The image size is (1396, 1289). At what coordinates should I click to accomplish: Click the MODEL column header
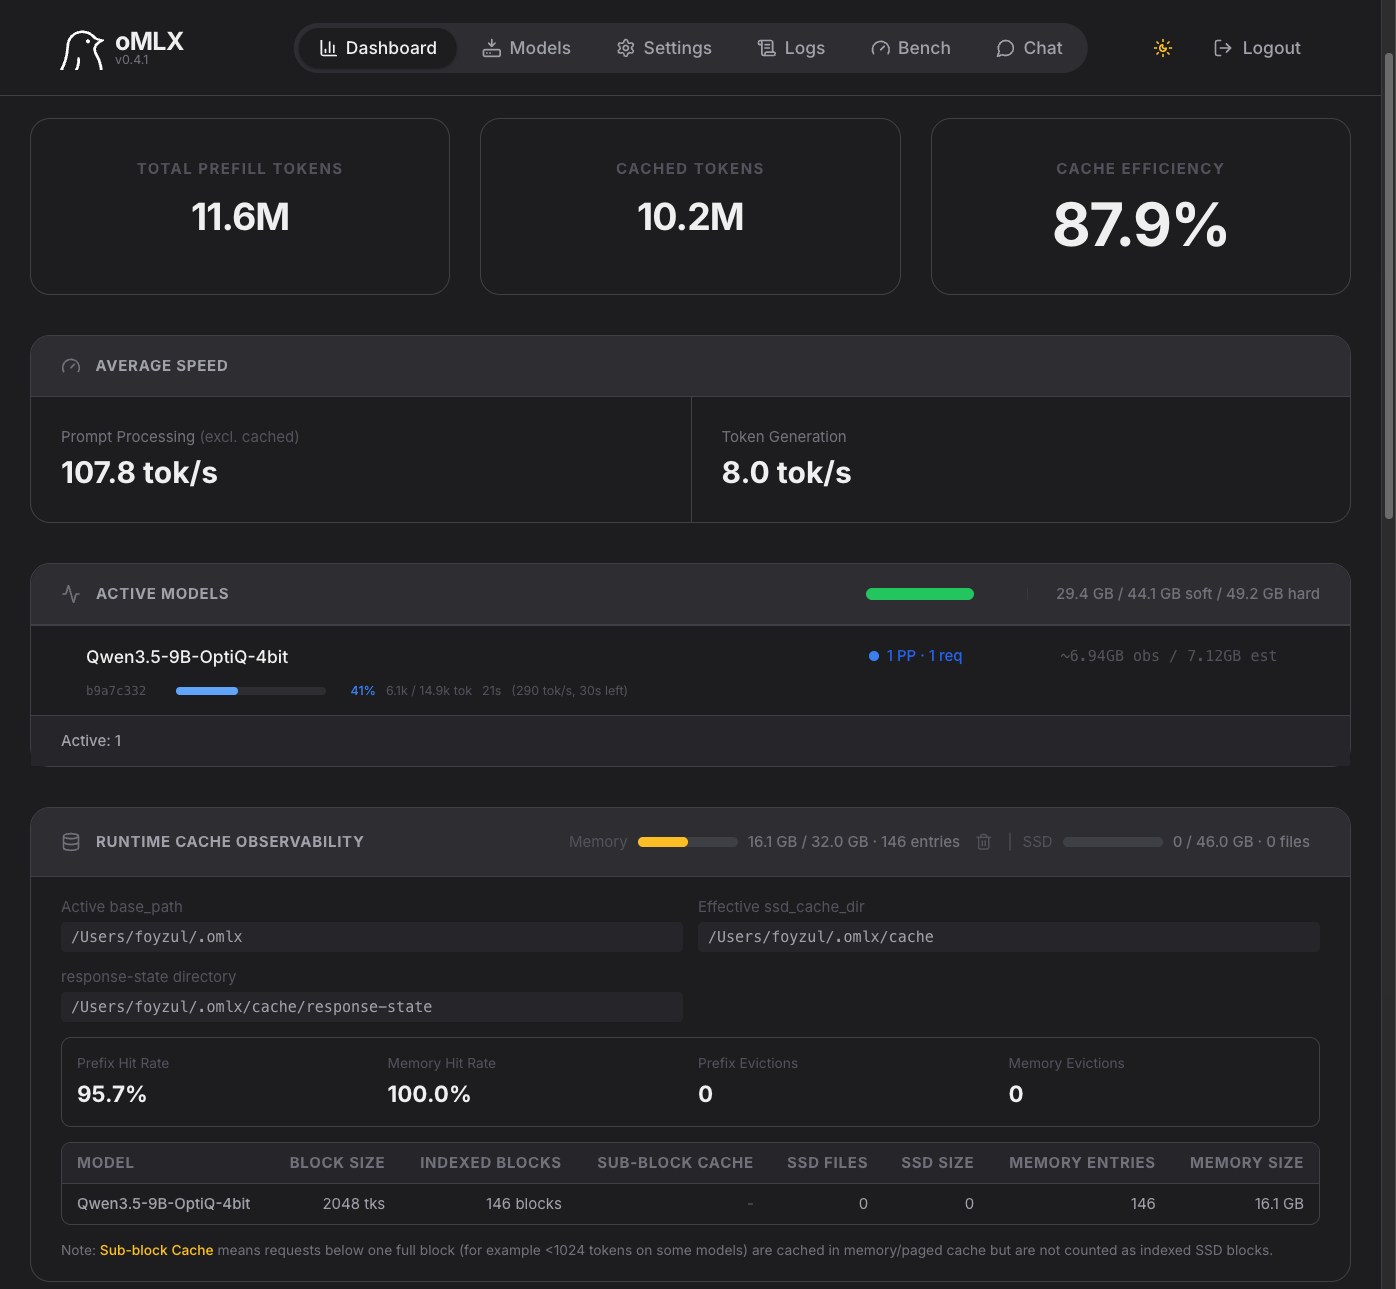105,1163
